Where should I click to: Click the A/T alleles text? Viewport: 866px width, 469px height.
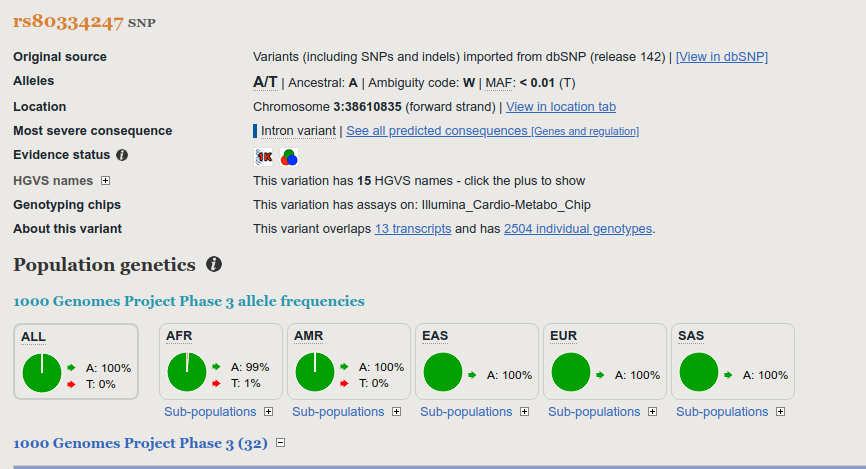coord(265,82)
